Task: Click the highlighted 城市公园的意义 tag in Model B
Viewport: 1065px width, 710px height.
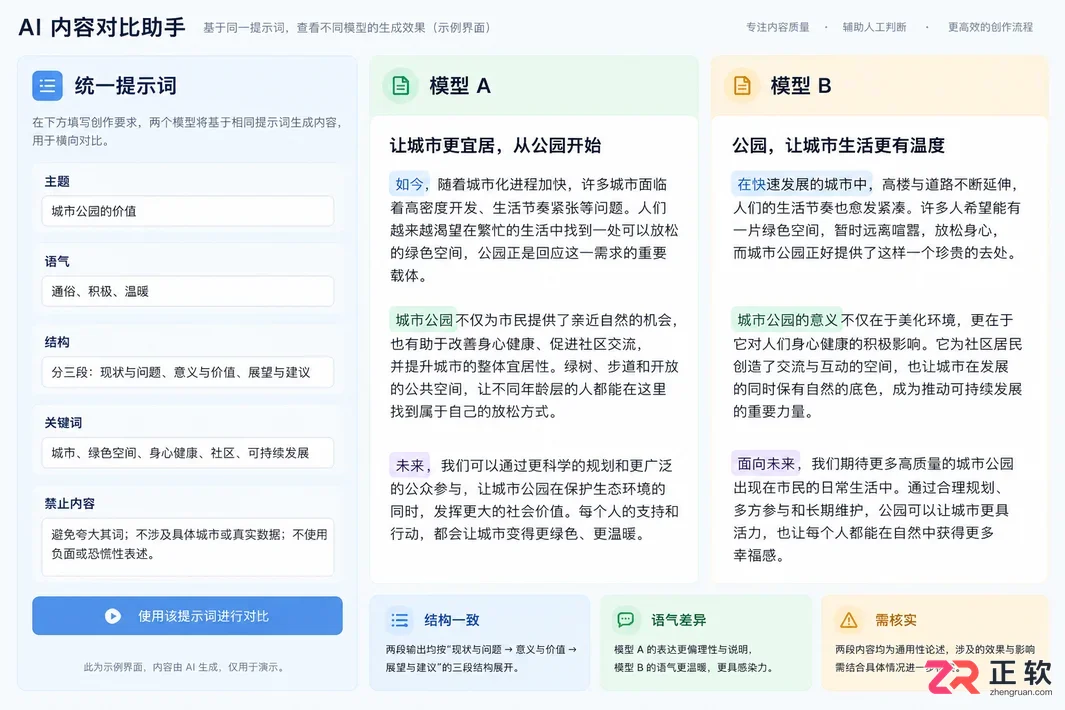Action: tap(787, 320)
